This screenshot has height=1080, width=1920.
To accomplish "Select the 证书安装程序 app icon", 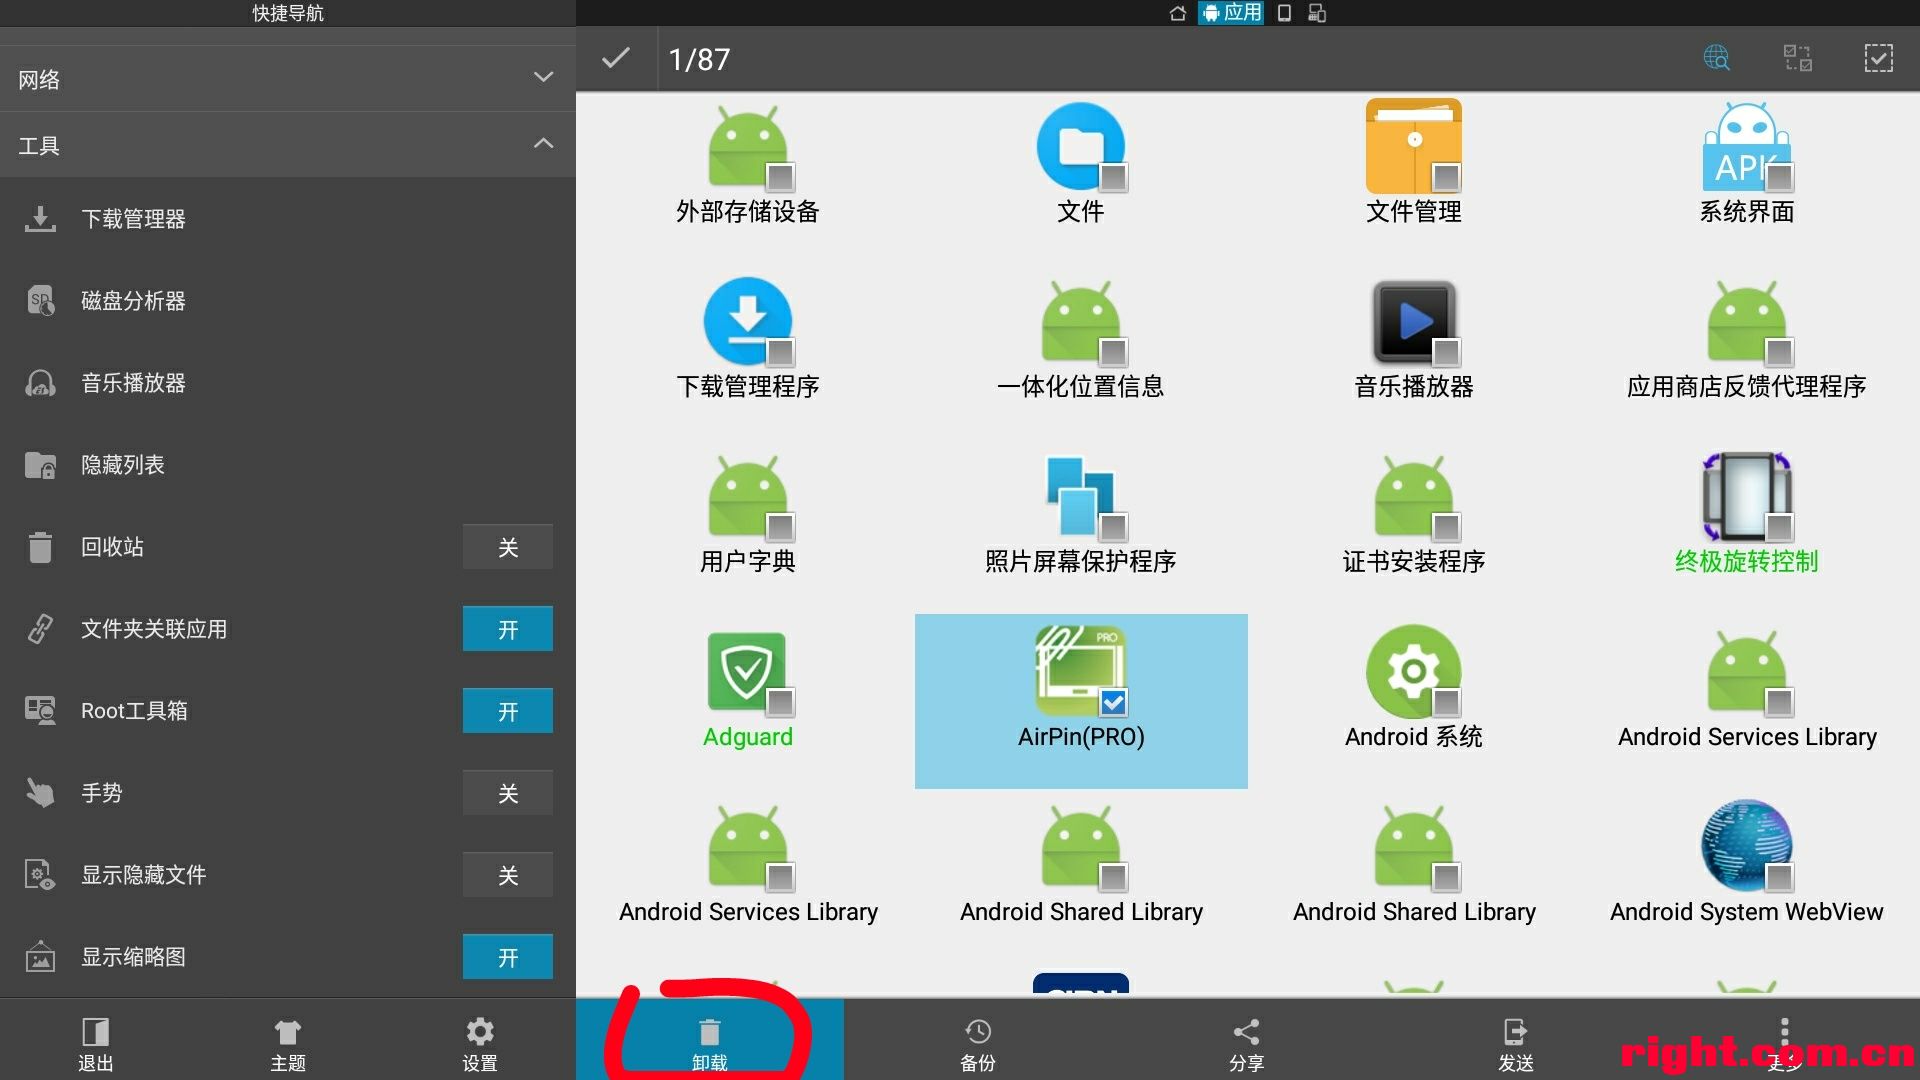I will [x=1414, y=497].
